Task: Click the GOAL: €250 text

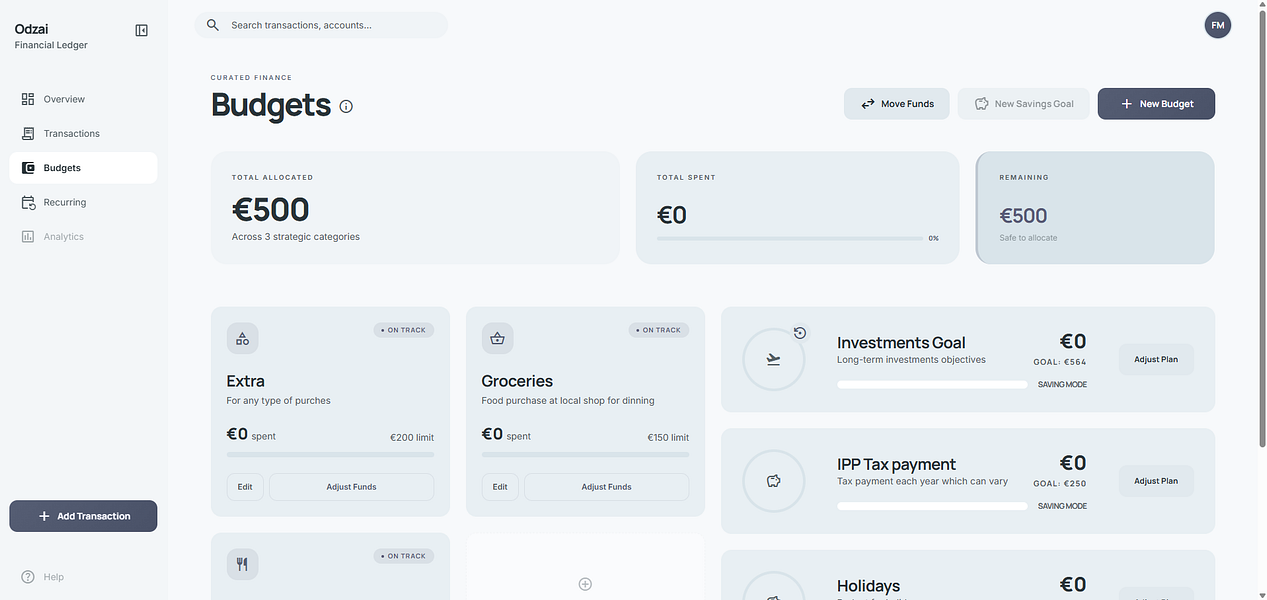Action: pyautogui.click(x=1060, y=484)
